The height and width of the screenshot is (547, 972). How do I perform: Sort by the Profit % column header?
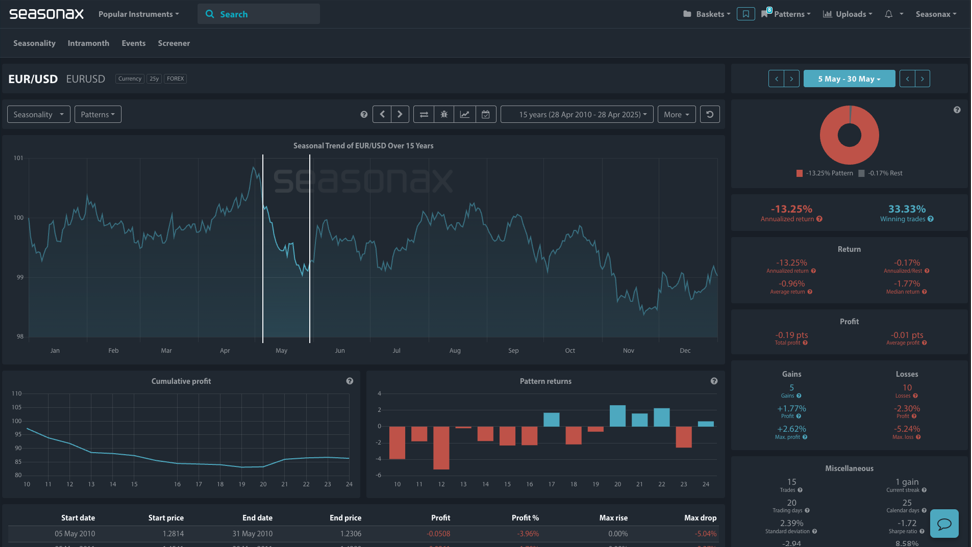525,517
